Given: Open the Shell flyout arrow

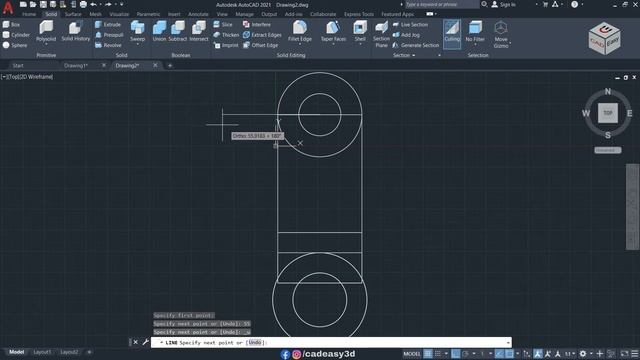Looking at the screenshot, I should pos(360,44).
